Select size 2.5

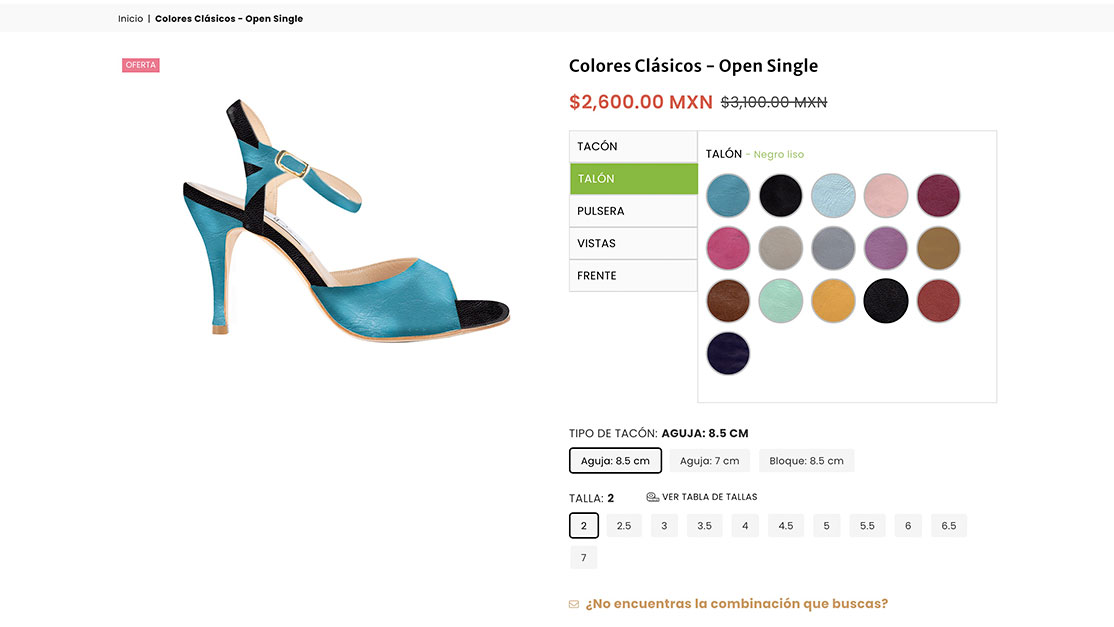[x=623, y=525]
